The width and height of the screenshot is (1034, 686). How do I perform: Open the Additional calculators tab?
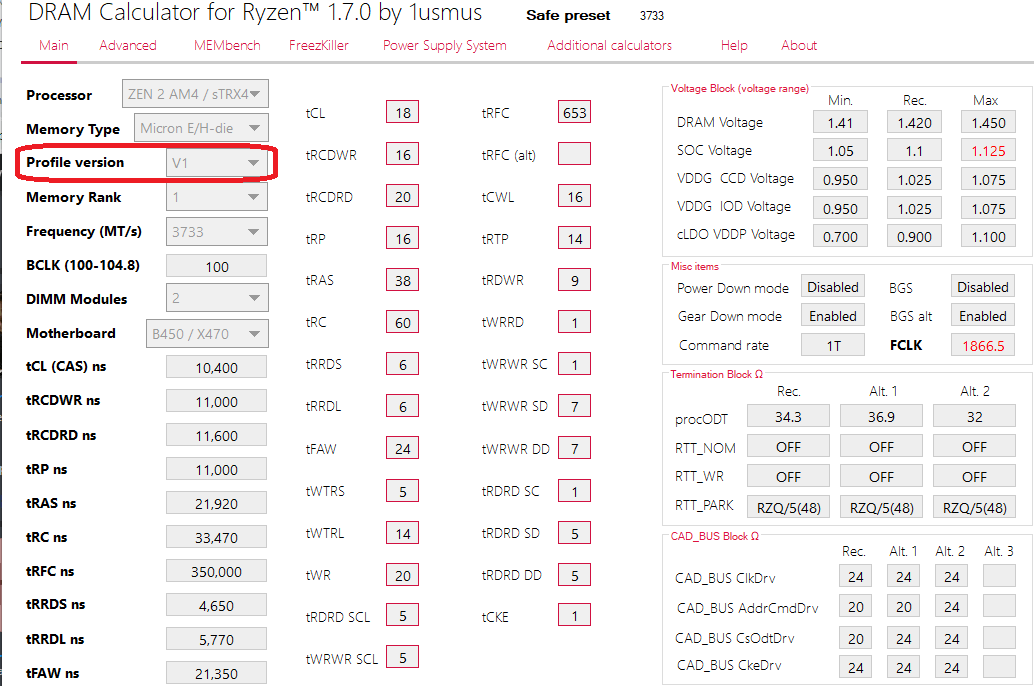(609, 46)
